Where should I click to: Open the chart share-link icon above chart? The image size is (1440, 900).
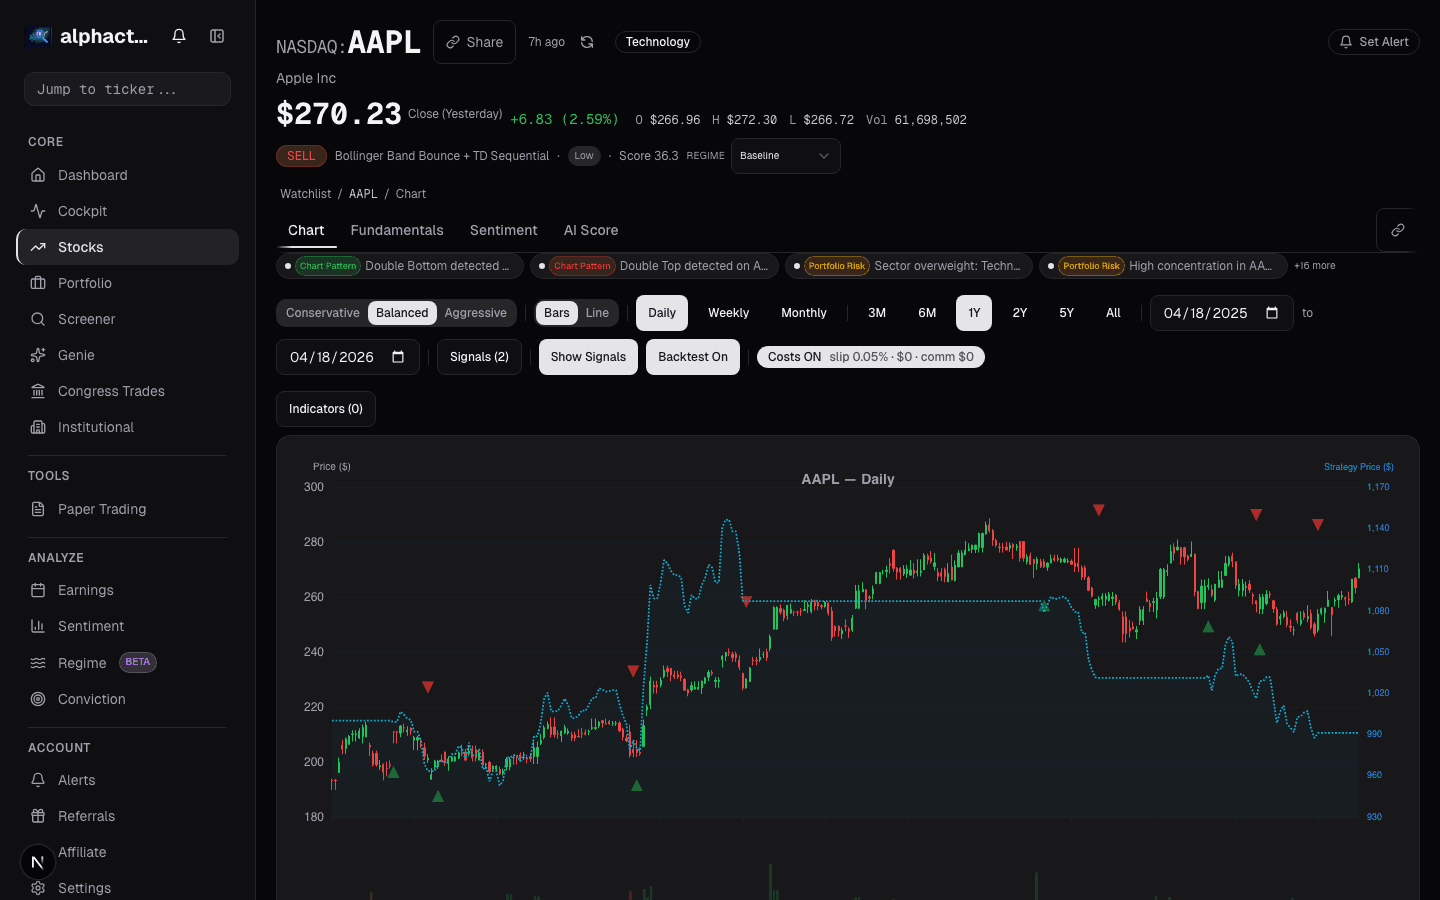click(1396, 230)
